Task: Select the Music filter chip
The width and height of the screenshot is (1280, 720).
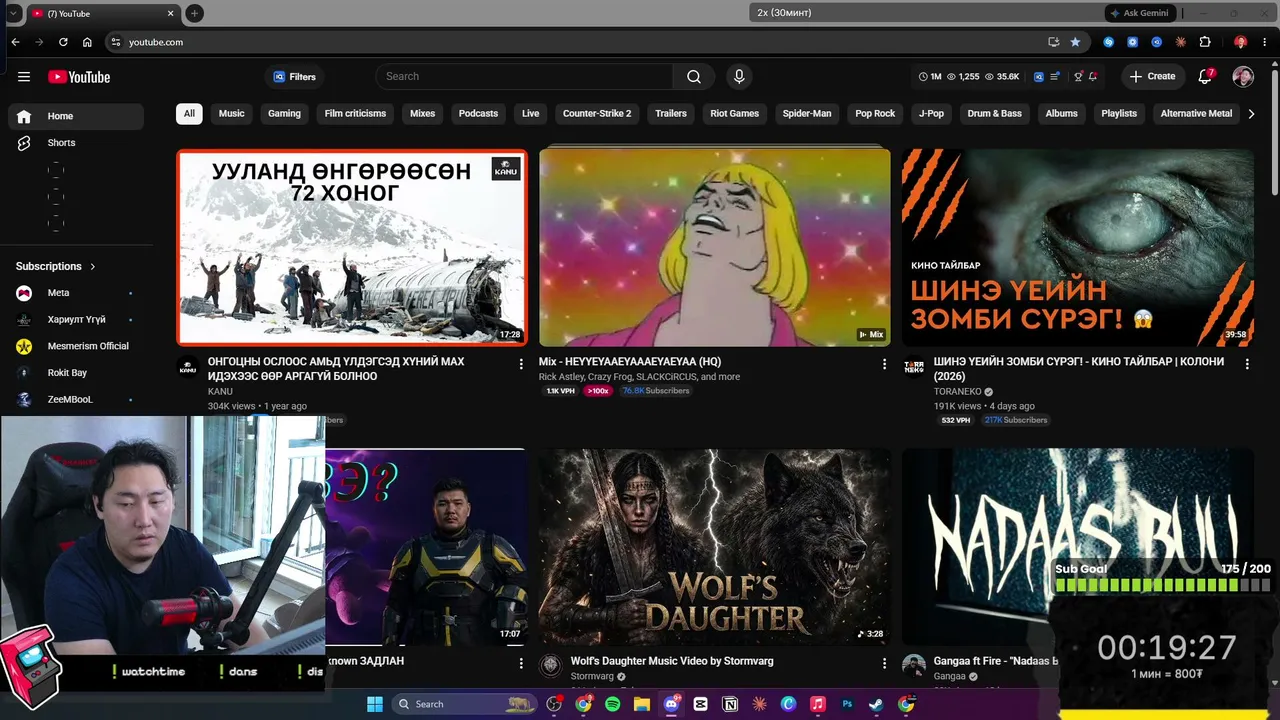Action: click(232, 114)
